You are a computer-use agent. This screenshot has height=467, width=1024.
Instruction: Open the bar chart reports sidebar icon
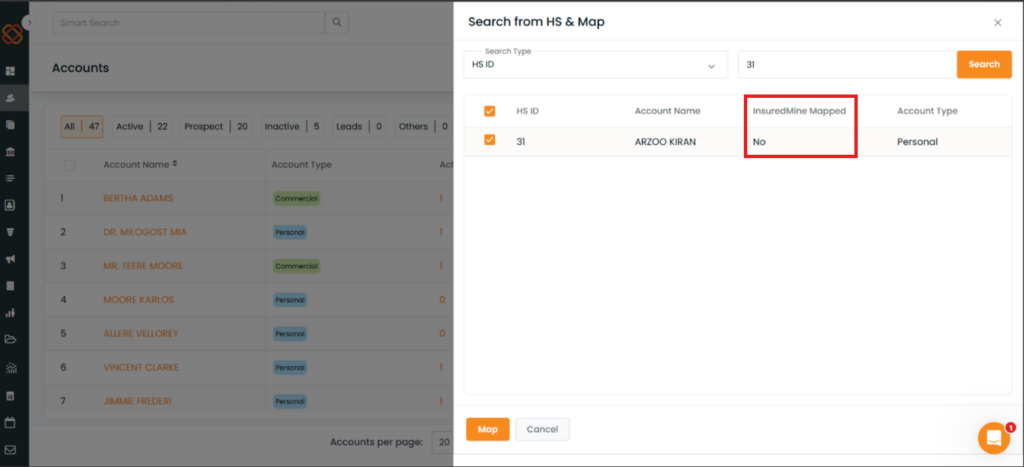(x=10, y=313)
